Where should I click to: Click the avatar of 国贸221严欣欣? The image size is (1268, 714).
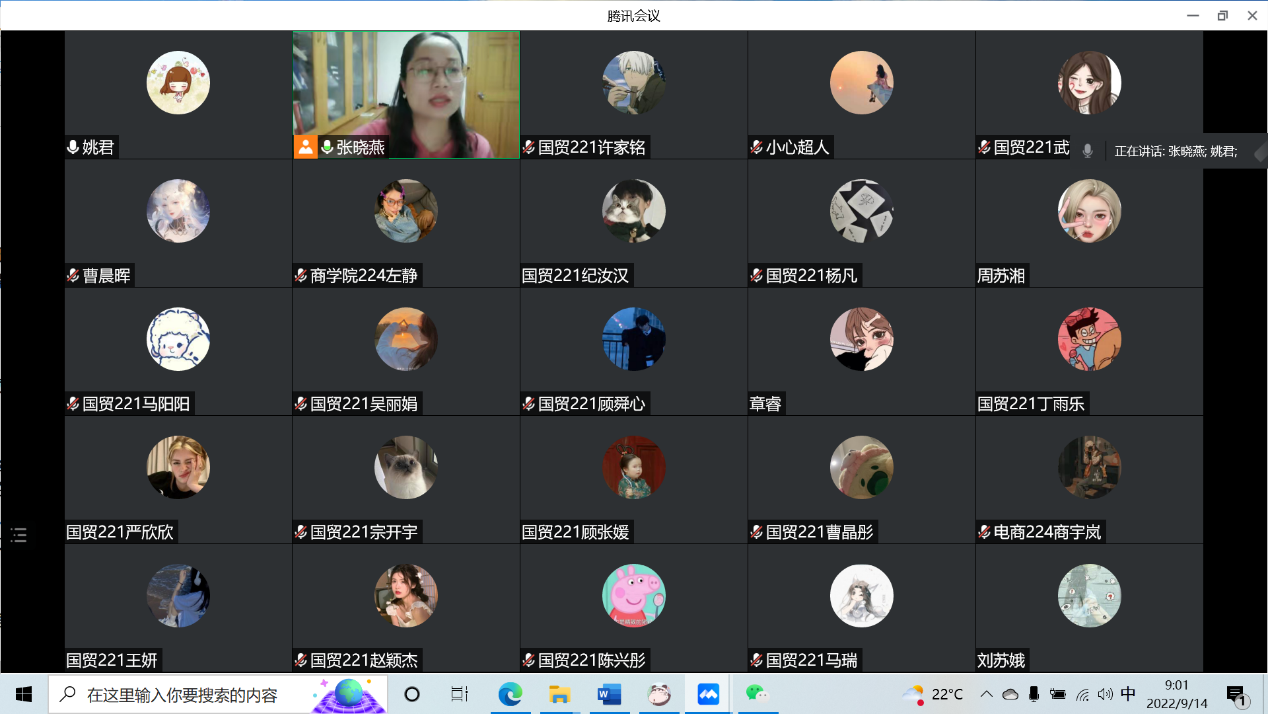point(178,467)
